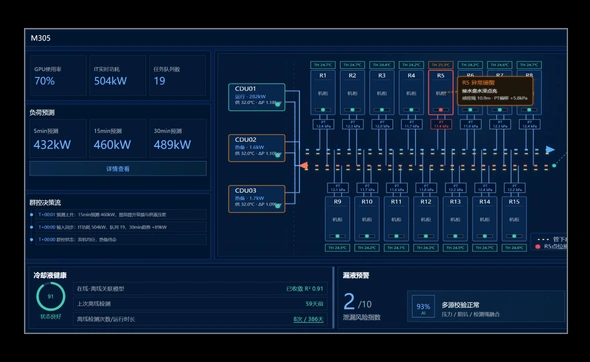The width and height of the screenshot is (590, 362).
Task: Click the red alarm indicator on rack R5
Action: (441, 110)
